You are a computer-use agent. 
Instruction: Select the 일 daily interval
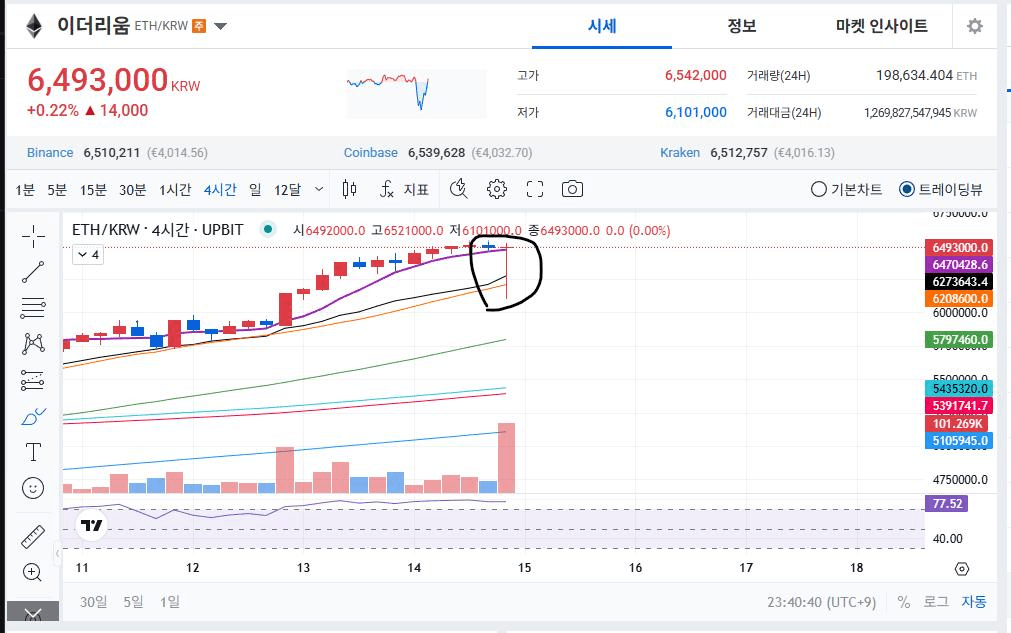[x=255, y=190]
